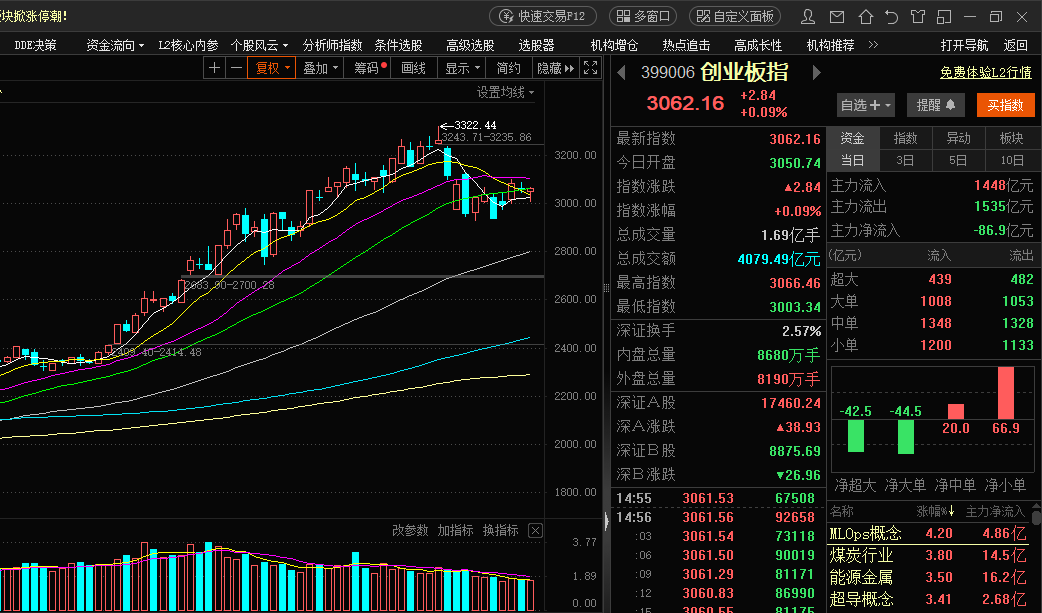Viewport: 1042px width, 613px height.
Task: Open the 自选+ watchlist dropdown
Action: coord(865,105)
